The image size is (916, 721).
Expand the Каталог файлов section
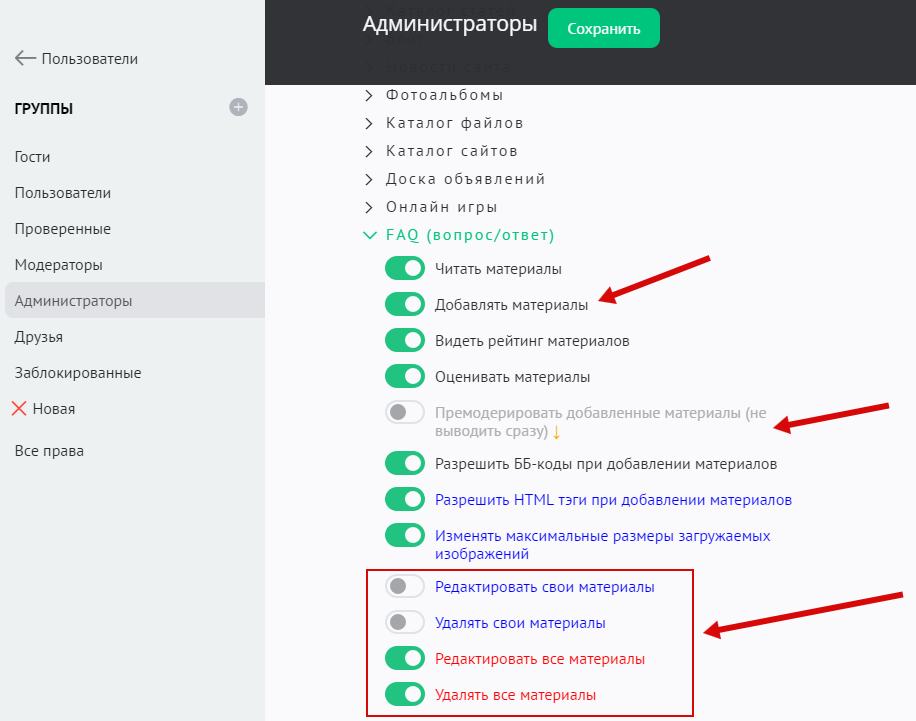click(369, 123)
